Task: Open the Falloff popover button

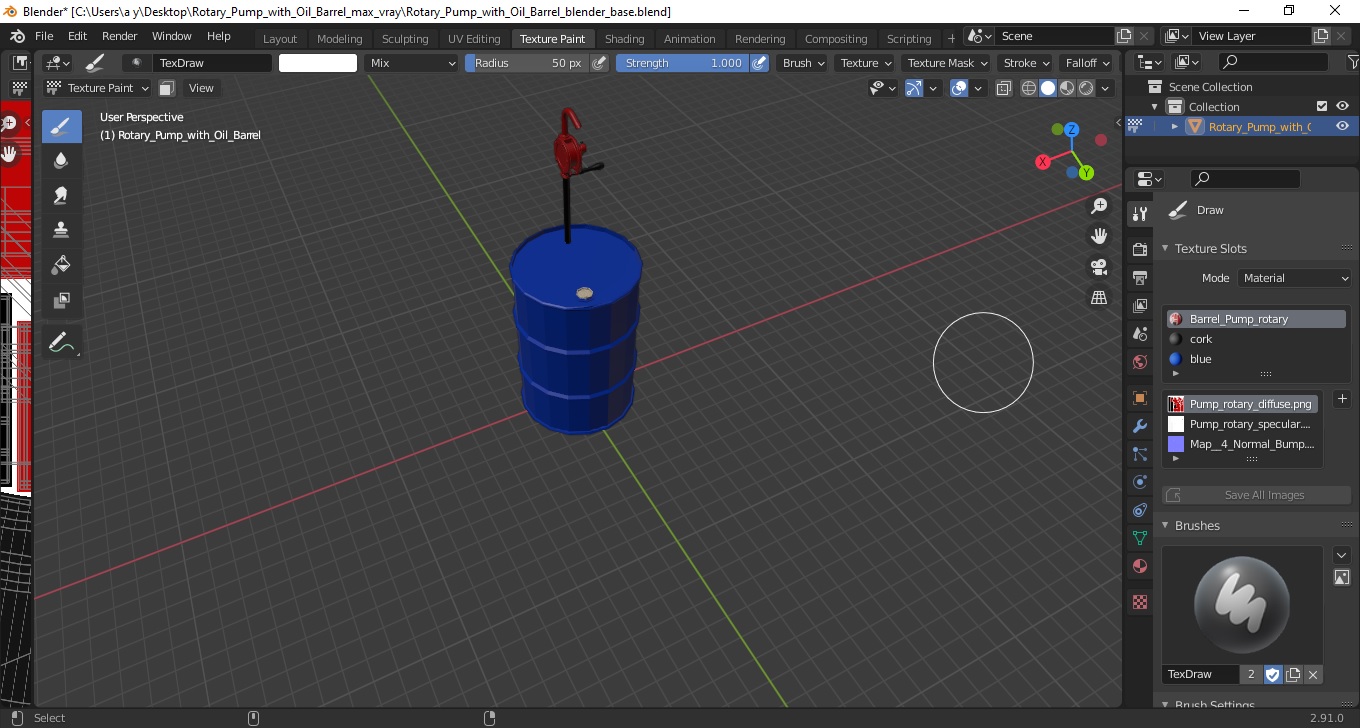Action: tap(1087, 63)
